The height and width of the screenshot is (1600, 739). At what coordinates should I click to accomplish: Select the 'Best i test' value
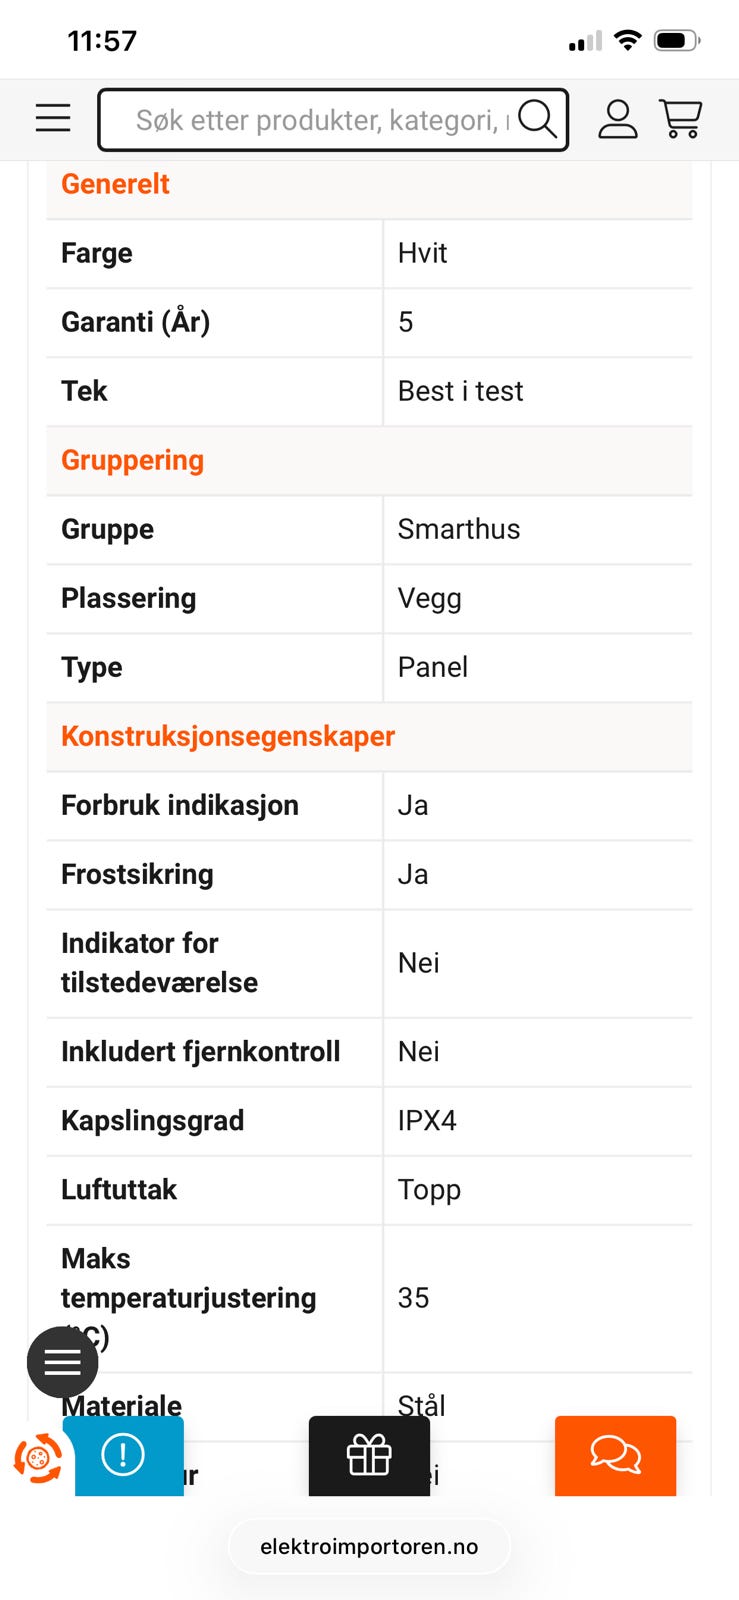[x=460, y=391]
